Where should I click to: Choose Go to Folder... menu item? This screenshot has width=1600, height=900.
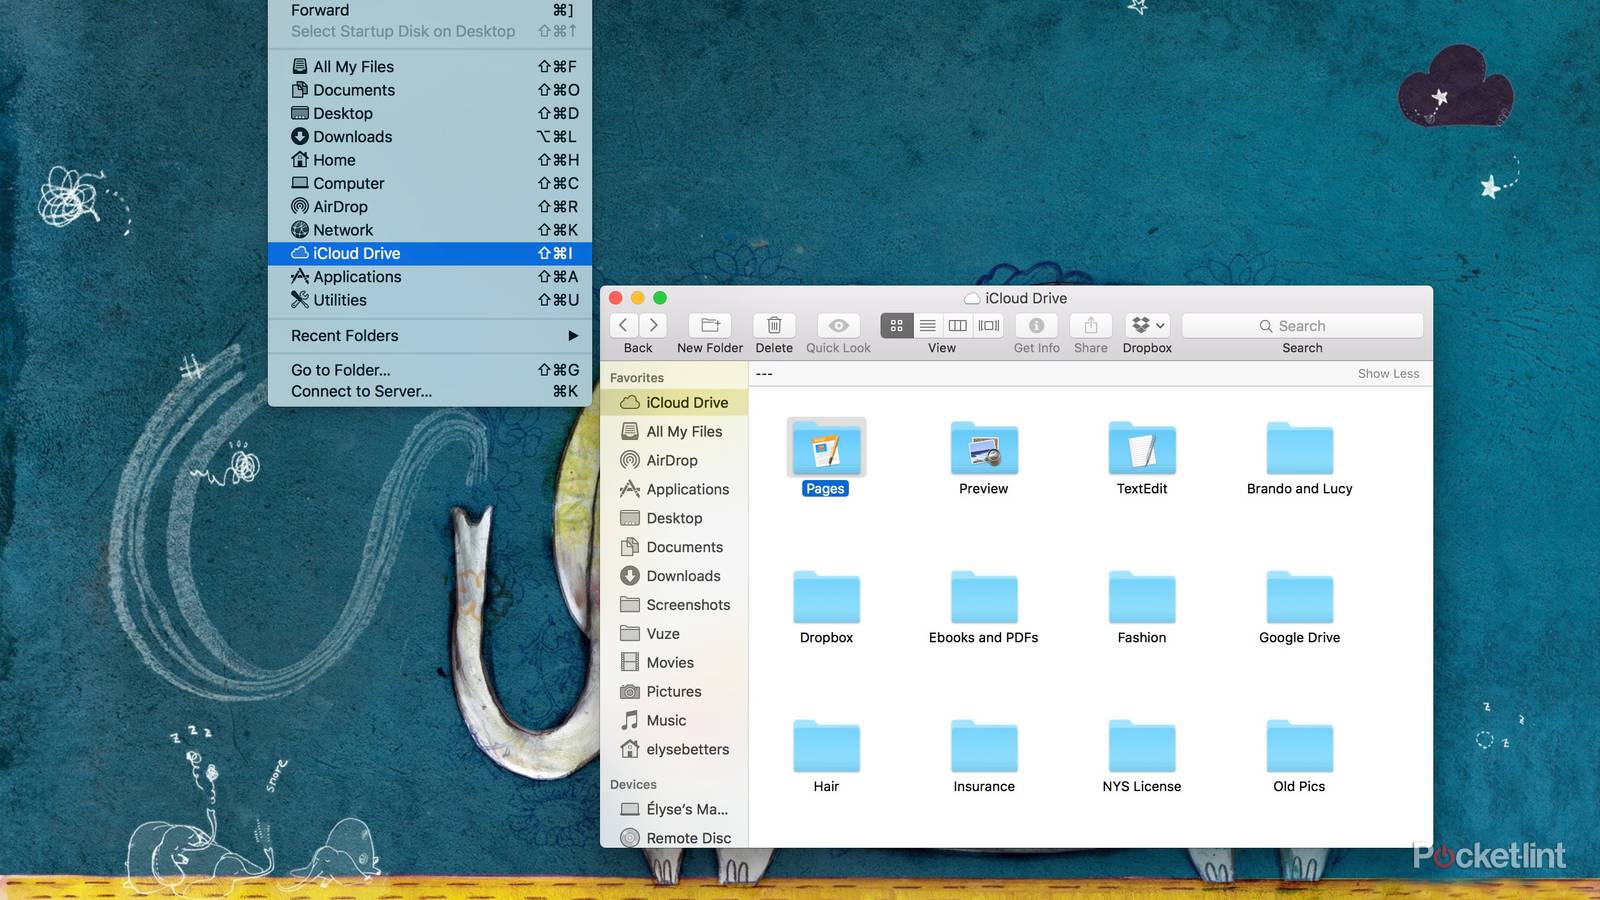pyautogui.click(x=430, y=370)
